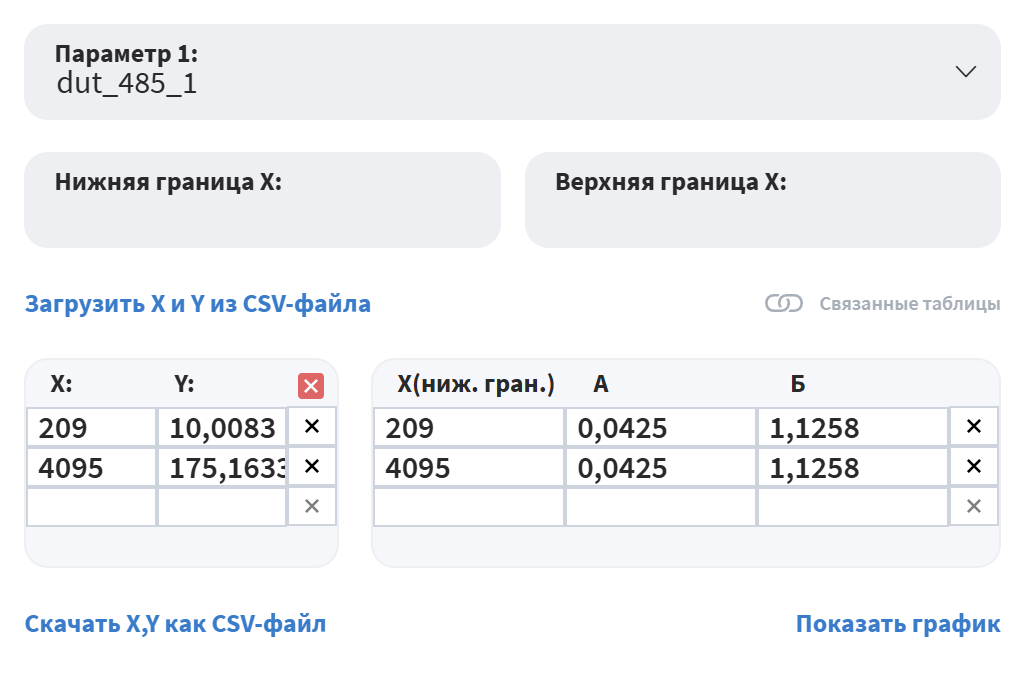Select the Y cell with value 10,0083
This screenshot has width=1026, height=690.
[x=222, y=428]
